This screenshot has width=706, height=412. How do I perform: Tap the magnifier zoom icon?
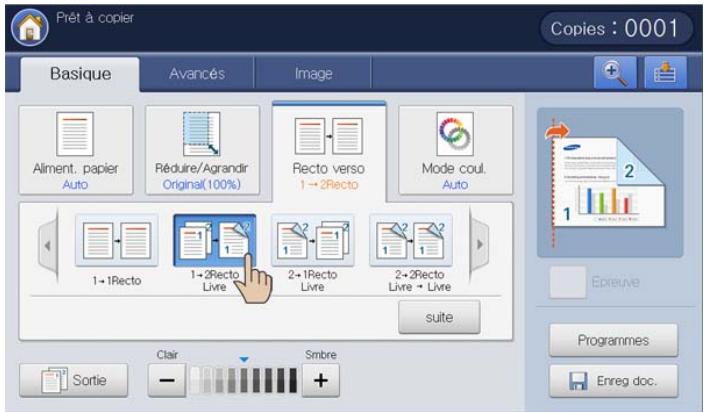pyautogui.click(x=615, y=73)
